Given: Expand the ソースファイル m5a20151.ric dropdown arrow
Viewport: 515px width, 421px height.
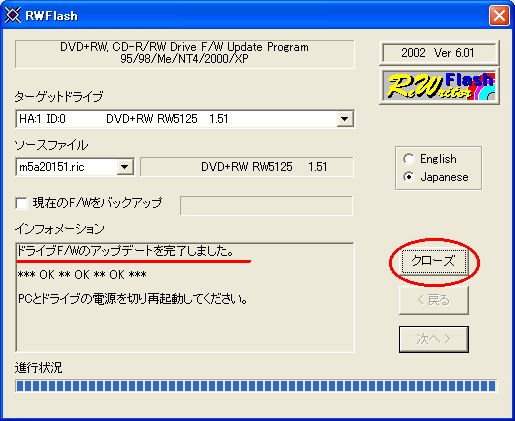Looking at the screenshot, I should [125, 167].
